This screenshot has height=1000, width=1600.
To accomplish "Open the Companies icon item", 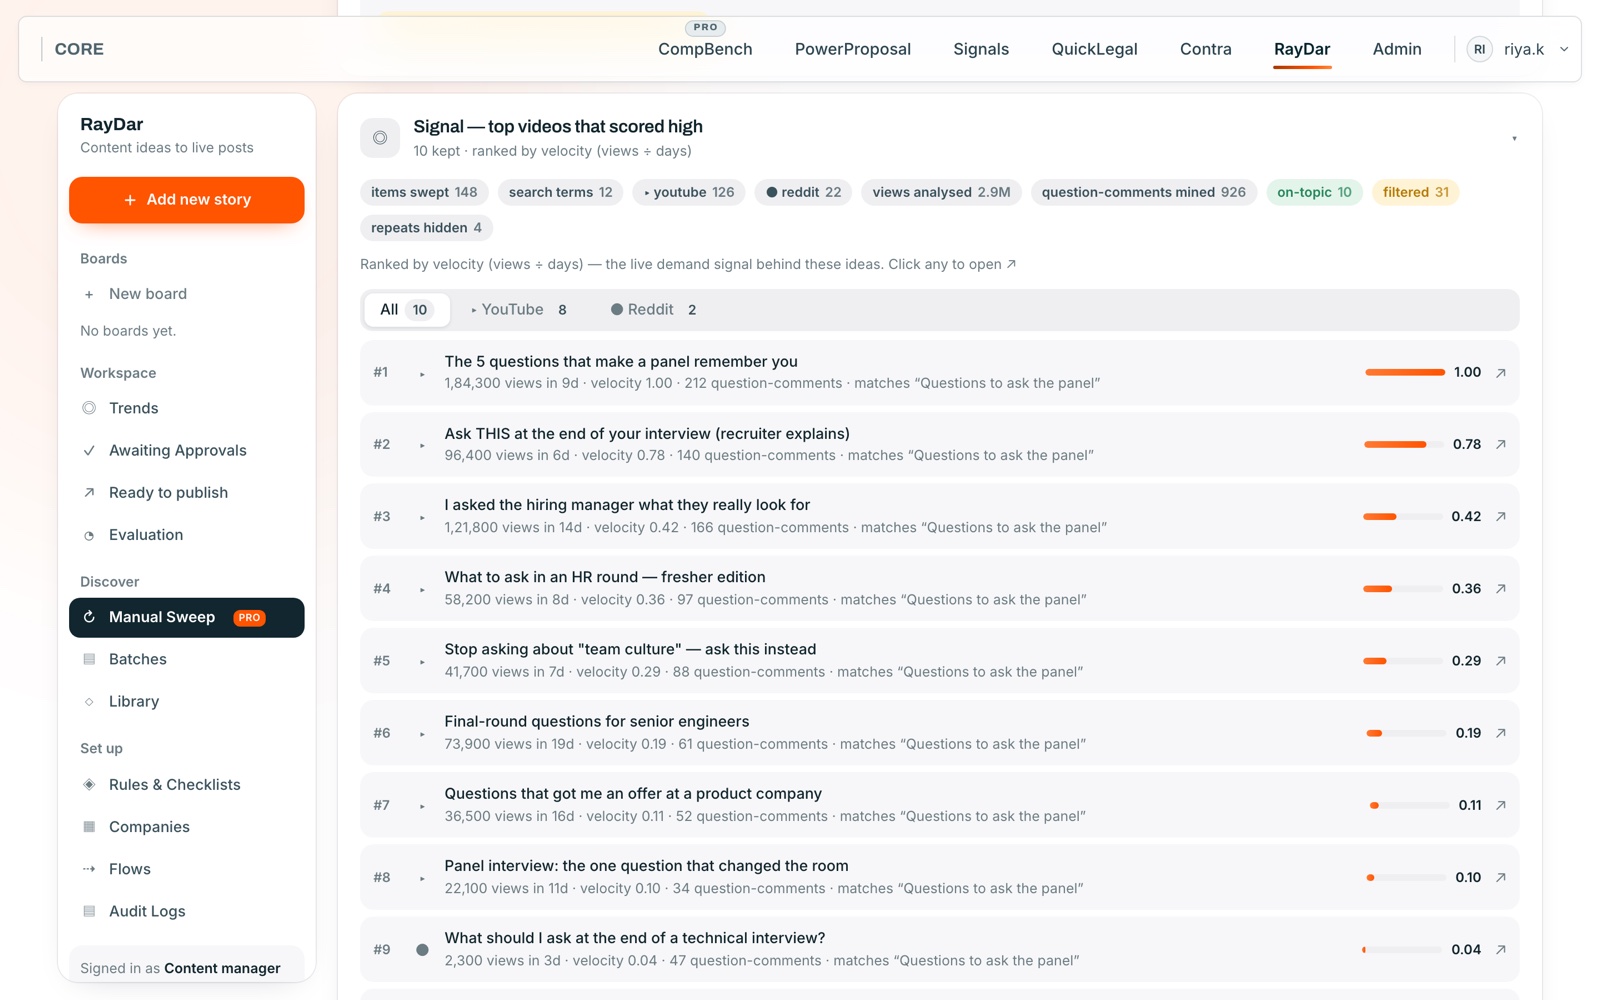I will (89, 827).
